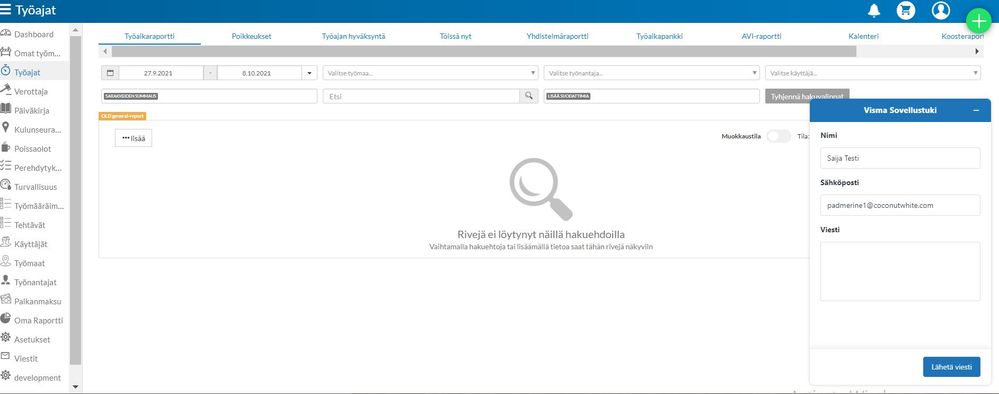Image resolution: width=999 pixels, height=394 pixels.
Task: Click the Verottaja gavel icon
Action: [6, 90]
